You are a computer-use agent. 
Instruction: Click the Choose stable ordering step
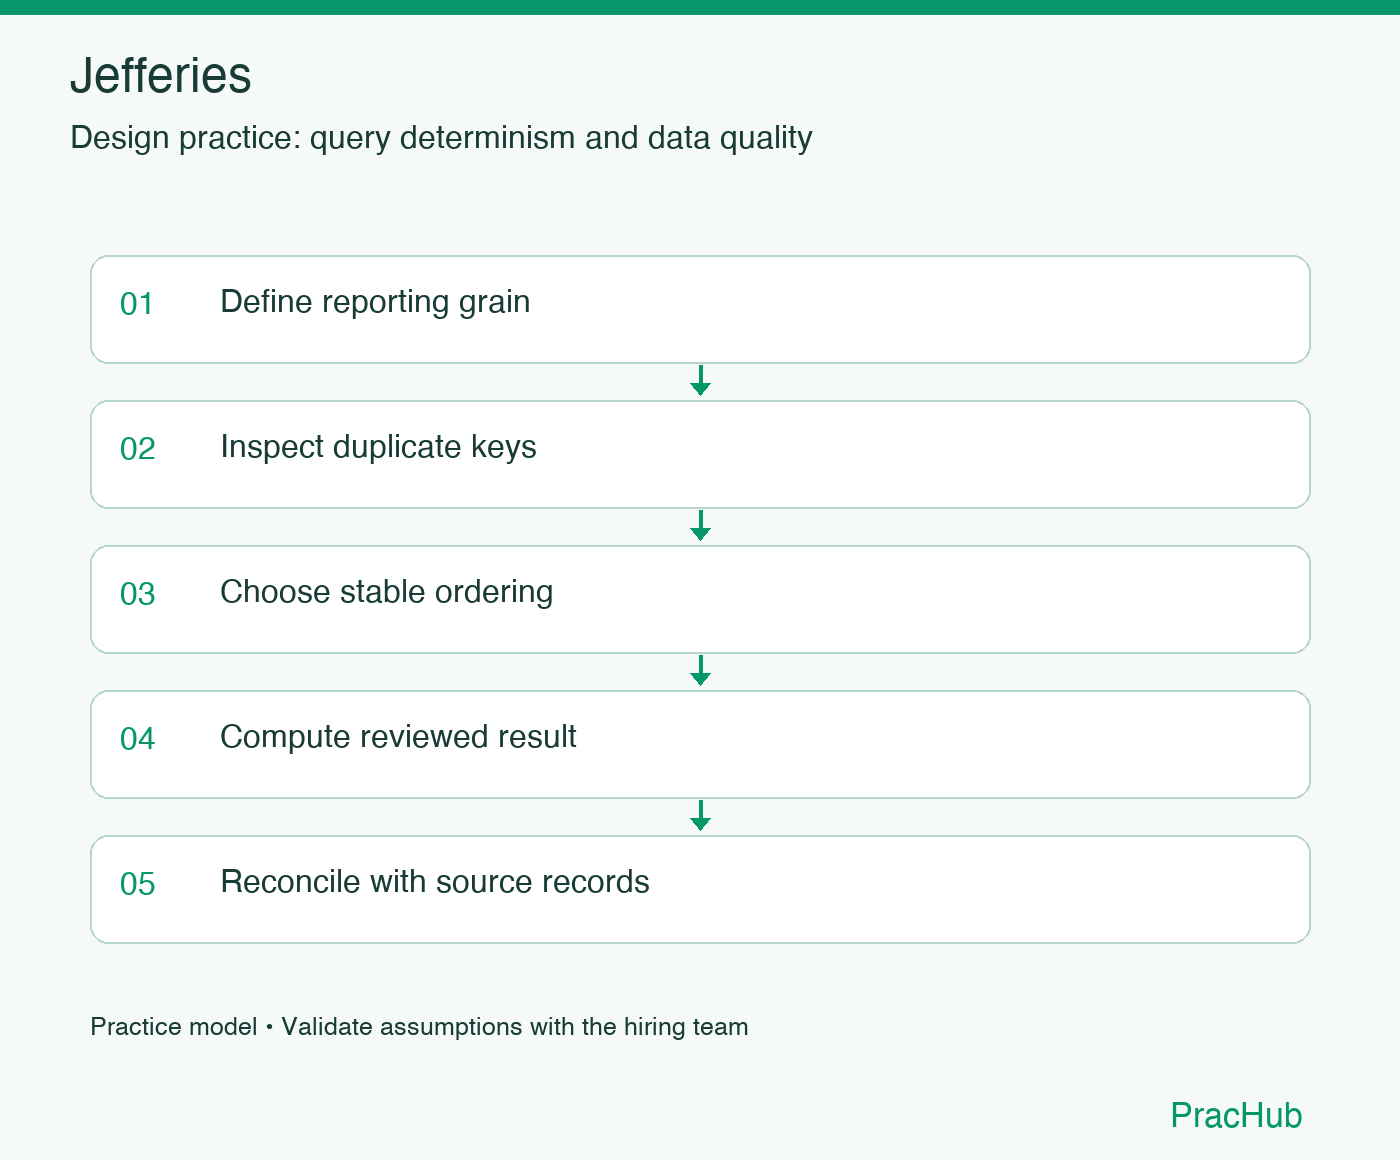[700, 599]
